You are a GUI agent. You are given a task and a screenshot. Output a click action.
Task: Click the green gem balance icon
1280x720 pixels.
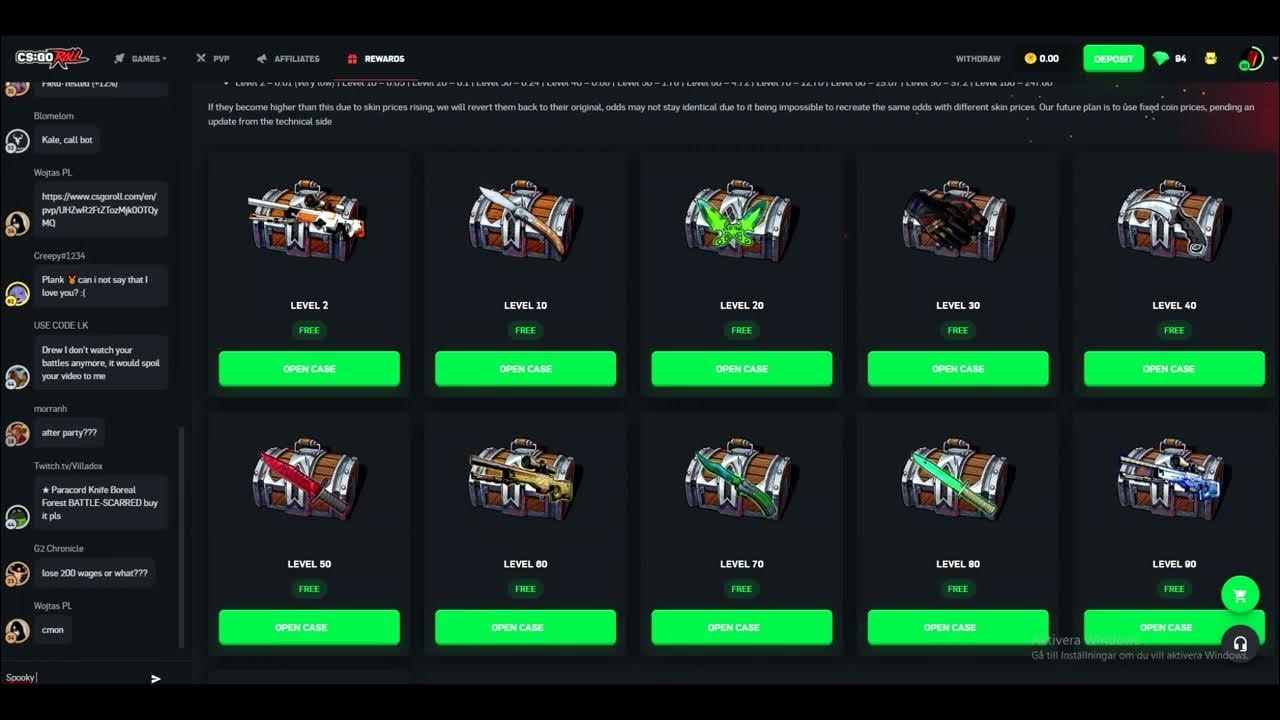(1160, 59)
